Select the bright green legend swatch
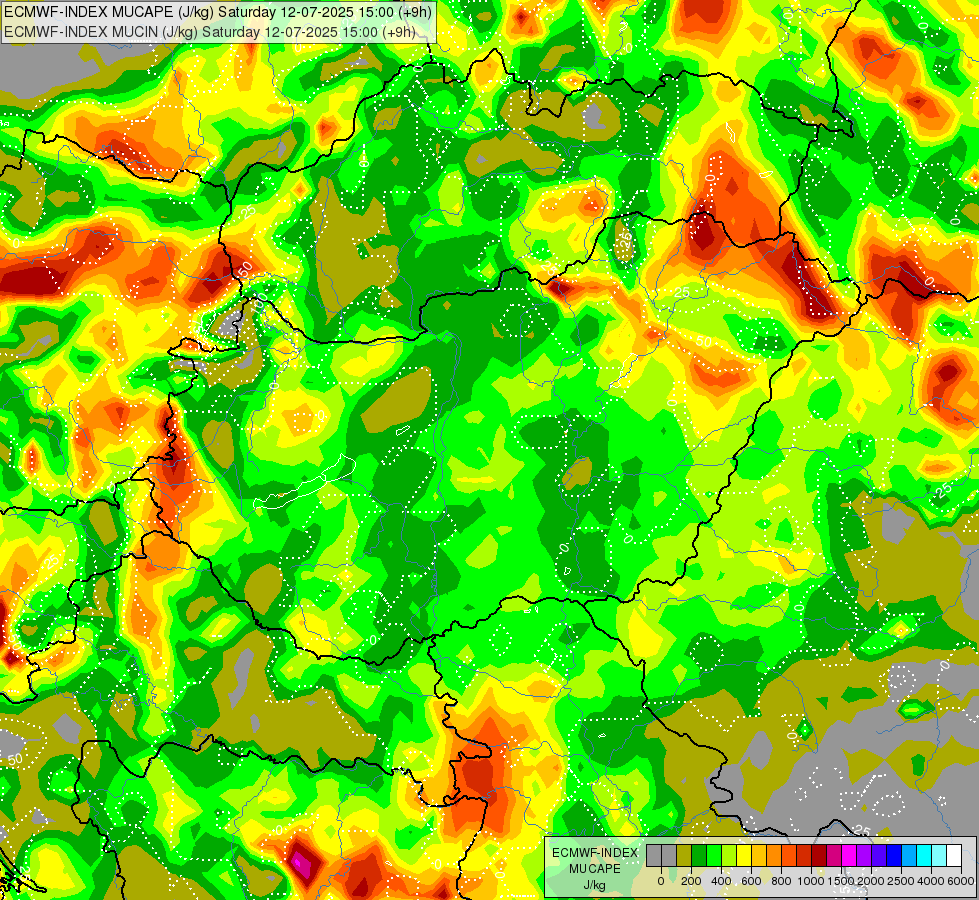979x900 pixels. (714, 856)
